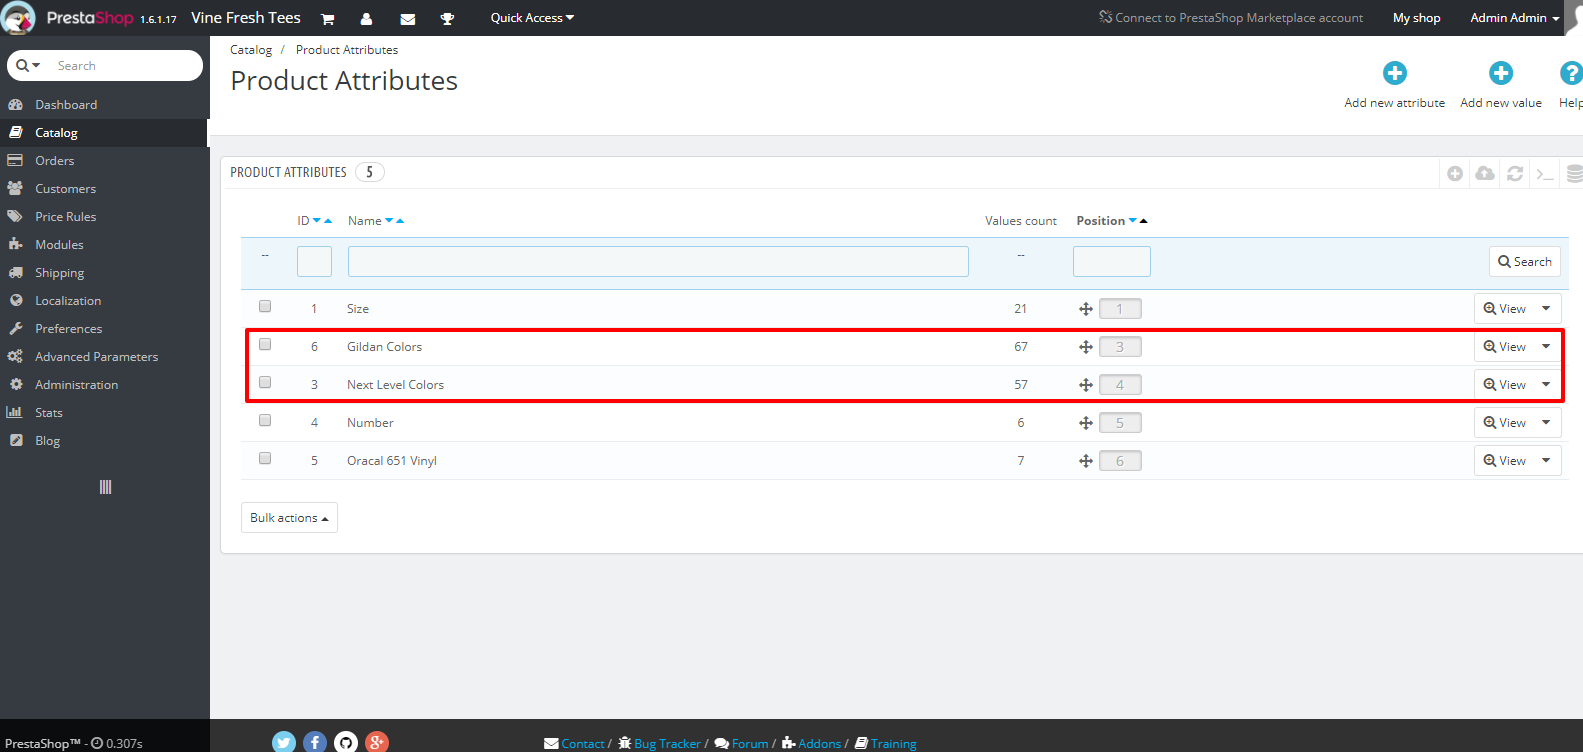Open the Orders menu in sidebar
Image resolution: width=1583 pixels, height=752 pixels.
pos(55,160)
